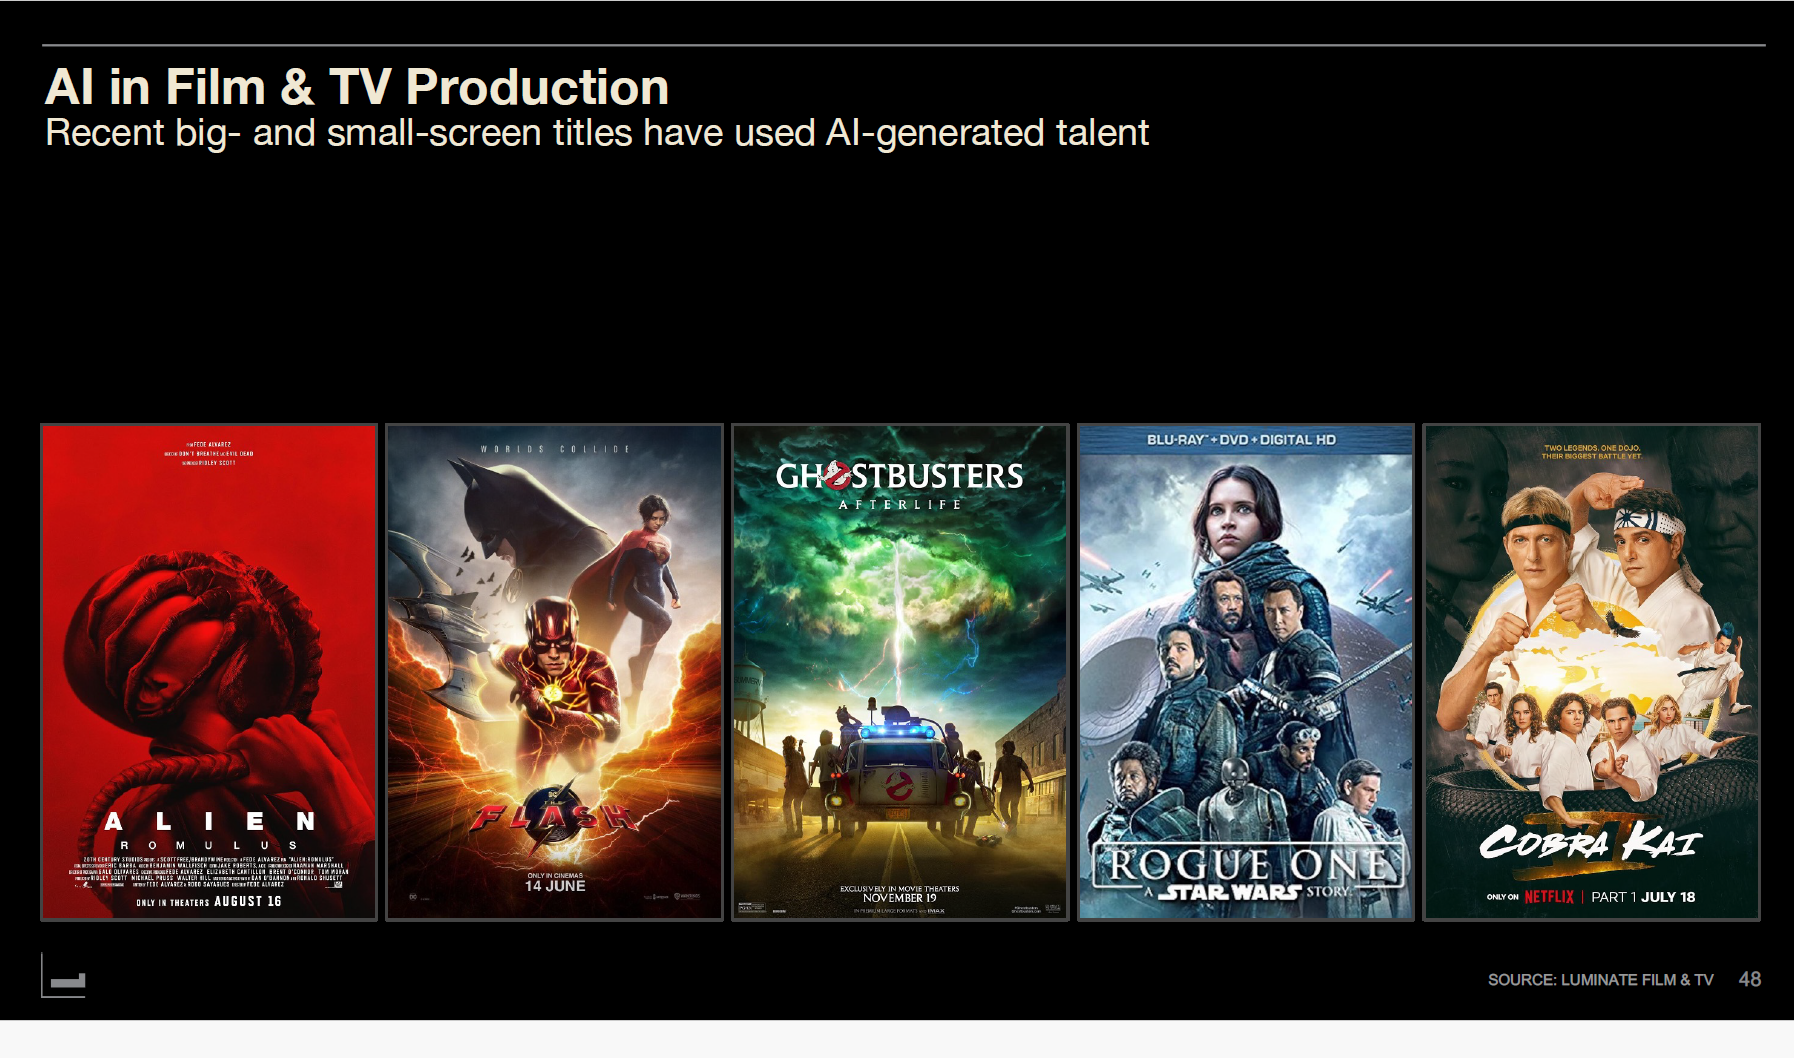
Task: Click the page number 48
Action: [x=1750, y=980]
